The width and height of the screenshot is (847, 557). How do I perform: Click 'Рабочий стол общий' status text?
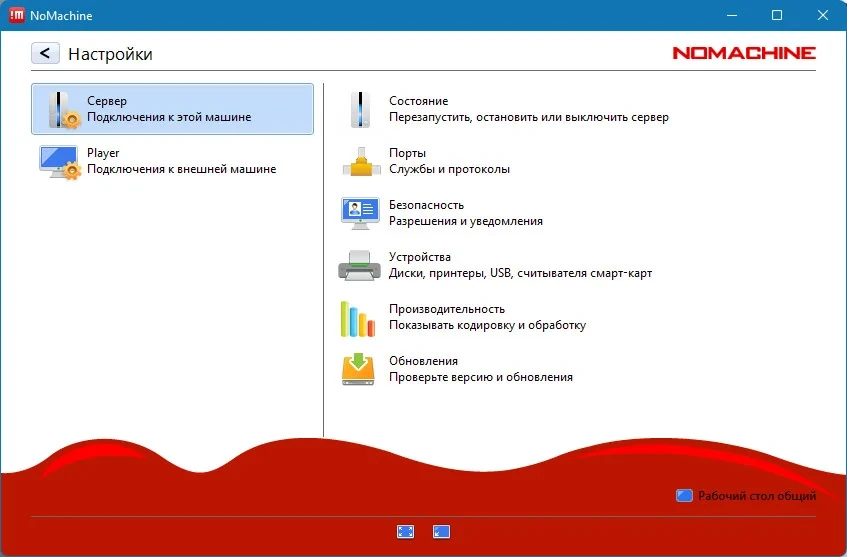[x=757, y=495]
